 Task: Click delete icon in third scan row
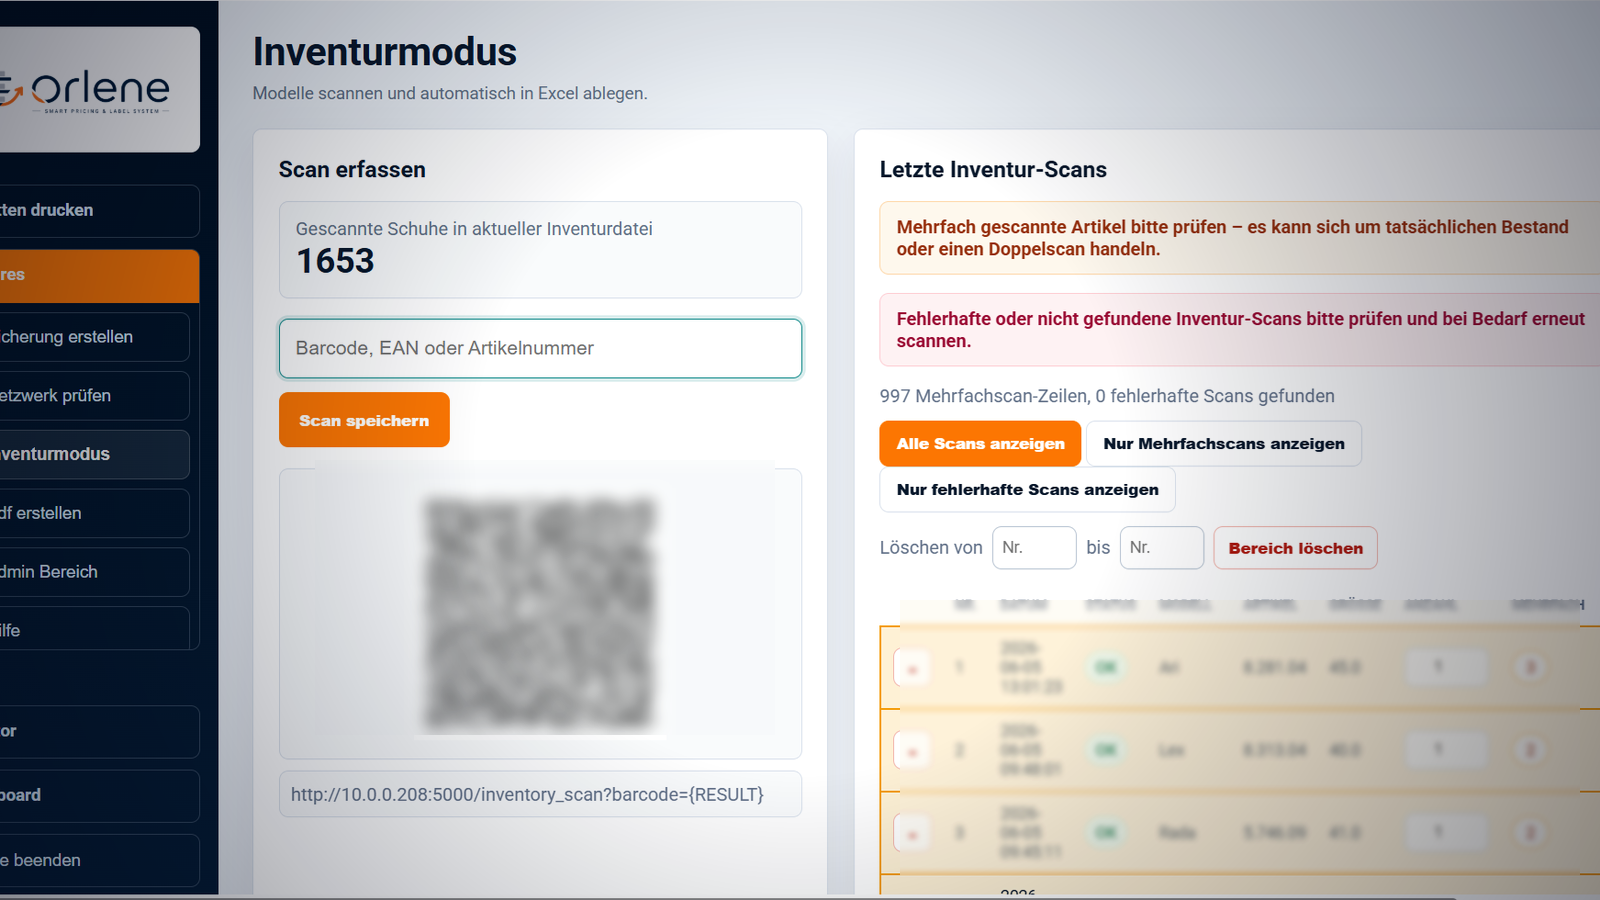pyautogui.click(x=912, y=833)
